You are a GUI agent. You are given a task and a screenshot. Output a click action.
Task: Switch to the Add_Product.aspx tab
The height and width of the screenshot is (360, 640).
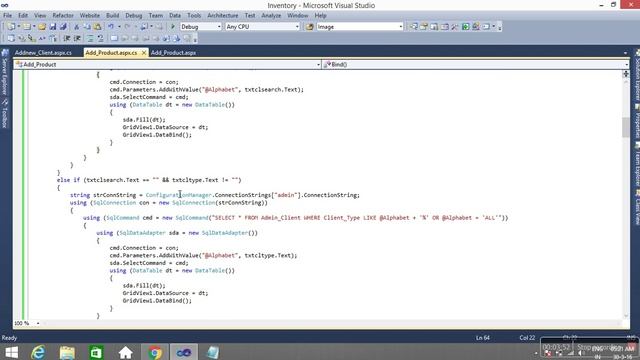pyautogui.click(x=173, y=53)
